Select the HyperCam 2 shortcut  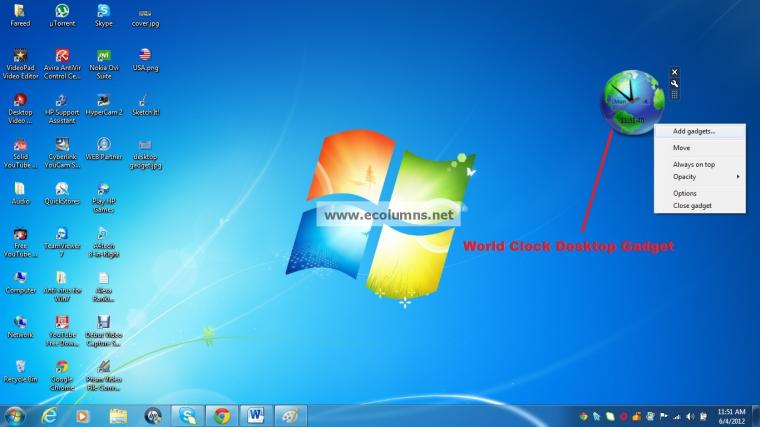[x=103, y=105]
